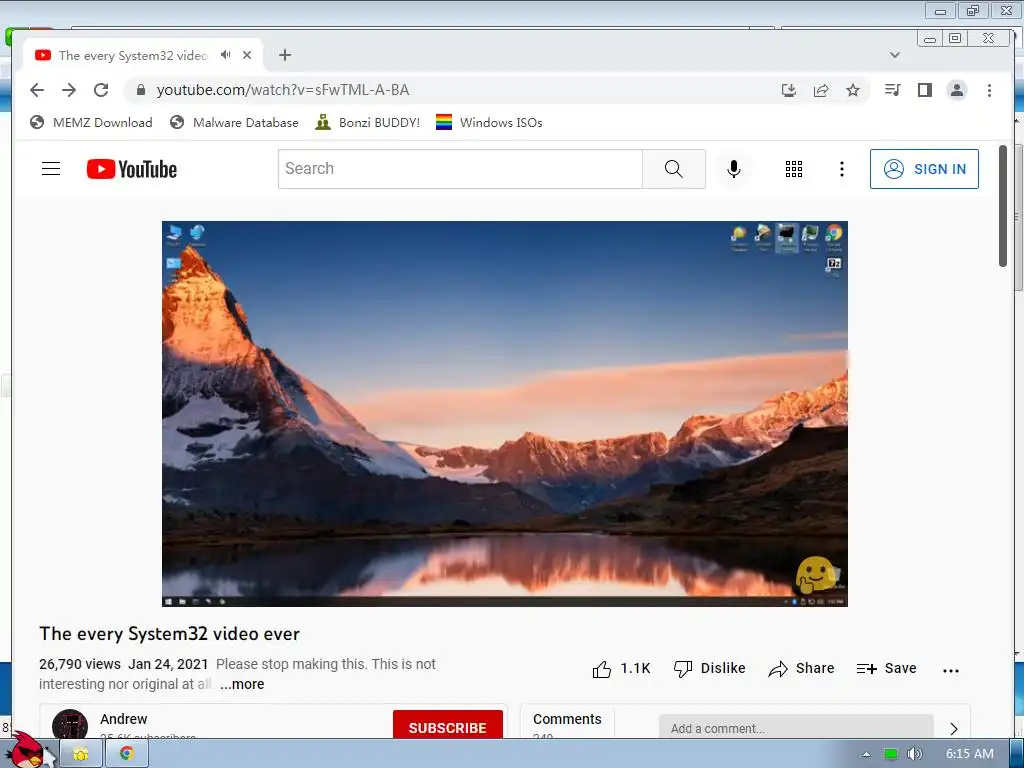Dislike the video

tap(710, 669)
